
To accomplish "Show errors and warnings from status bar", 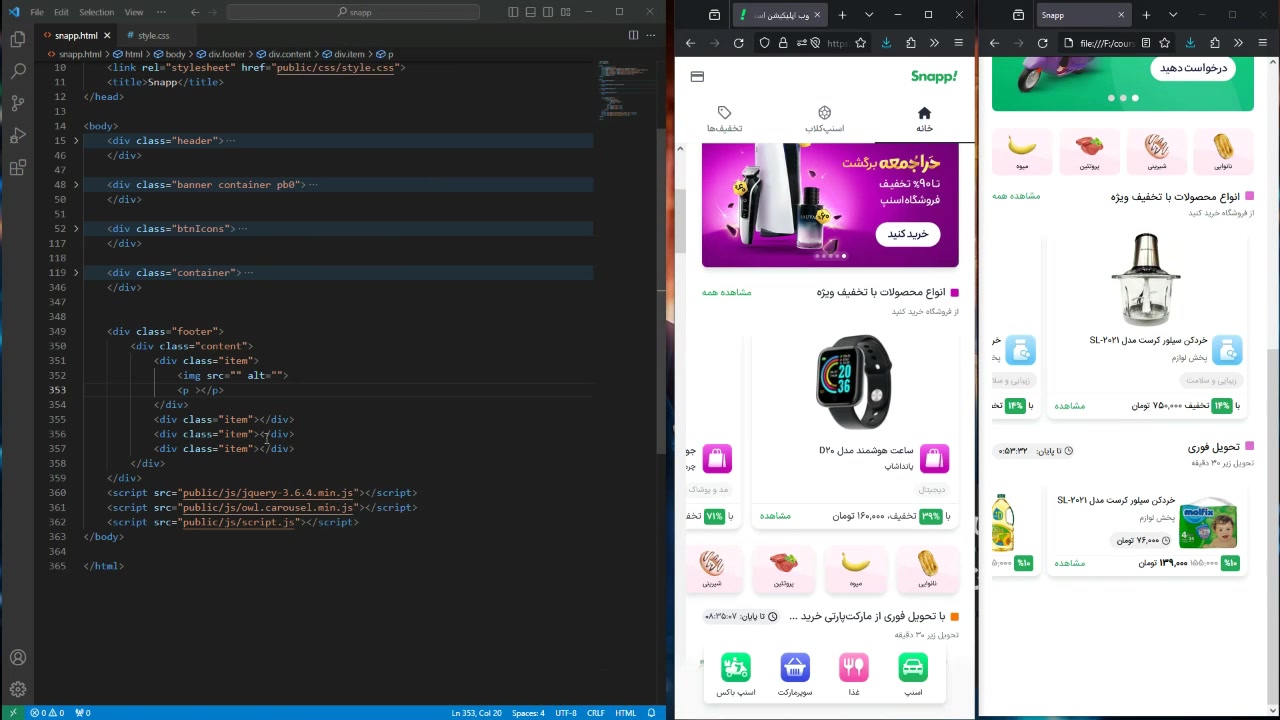I will click(47, 713).
